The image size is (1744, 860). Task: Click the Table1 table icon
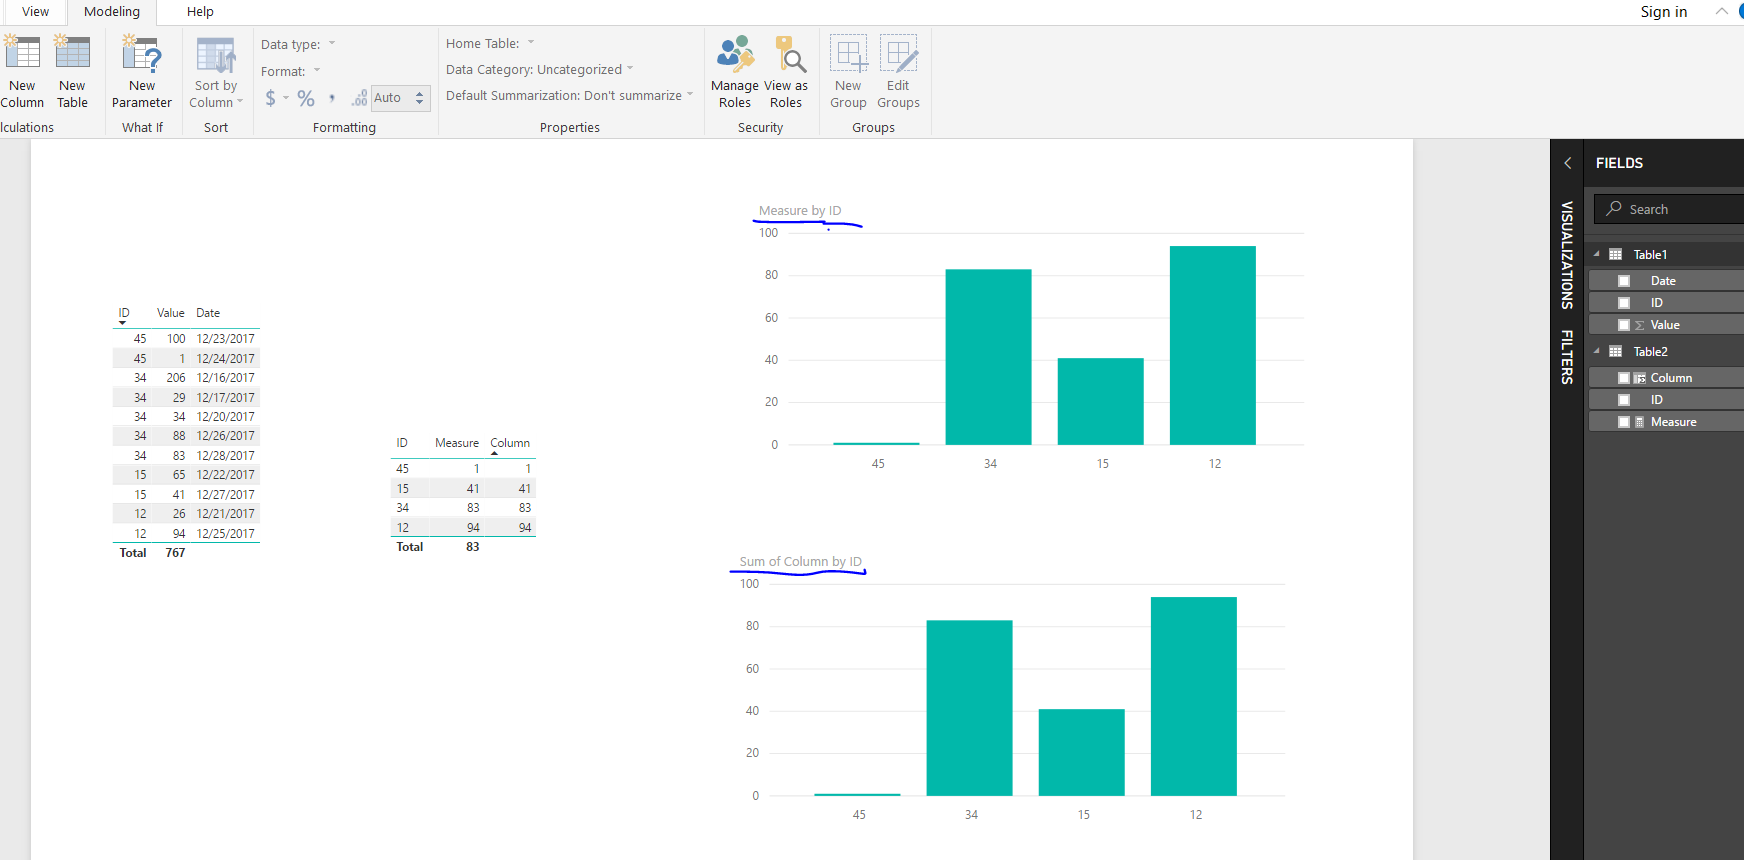(x=1615, y=255)
